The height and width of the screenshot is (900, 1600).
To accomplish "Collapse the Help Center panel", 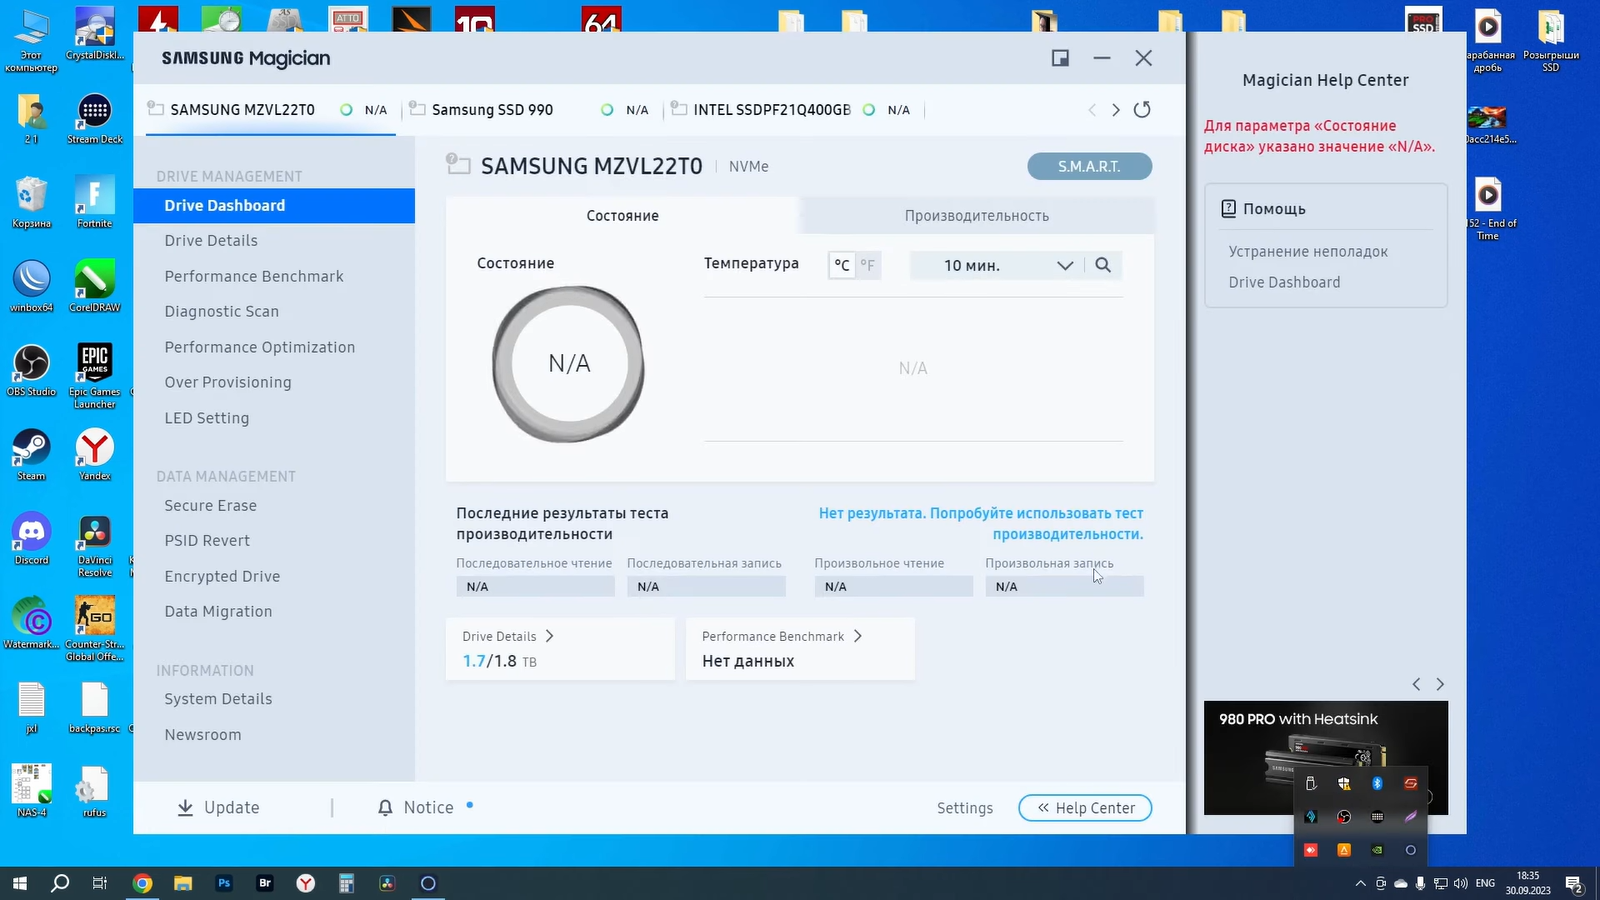I will [1085, 808].
